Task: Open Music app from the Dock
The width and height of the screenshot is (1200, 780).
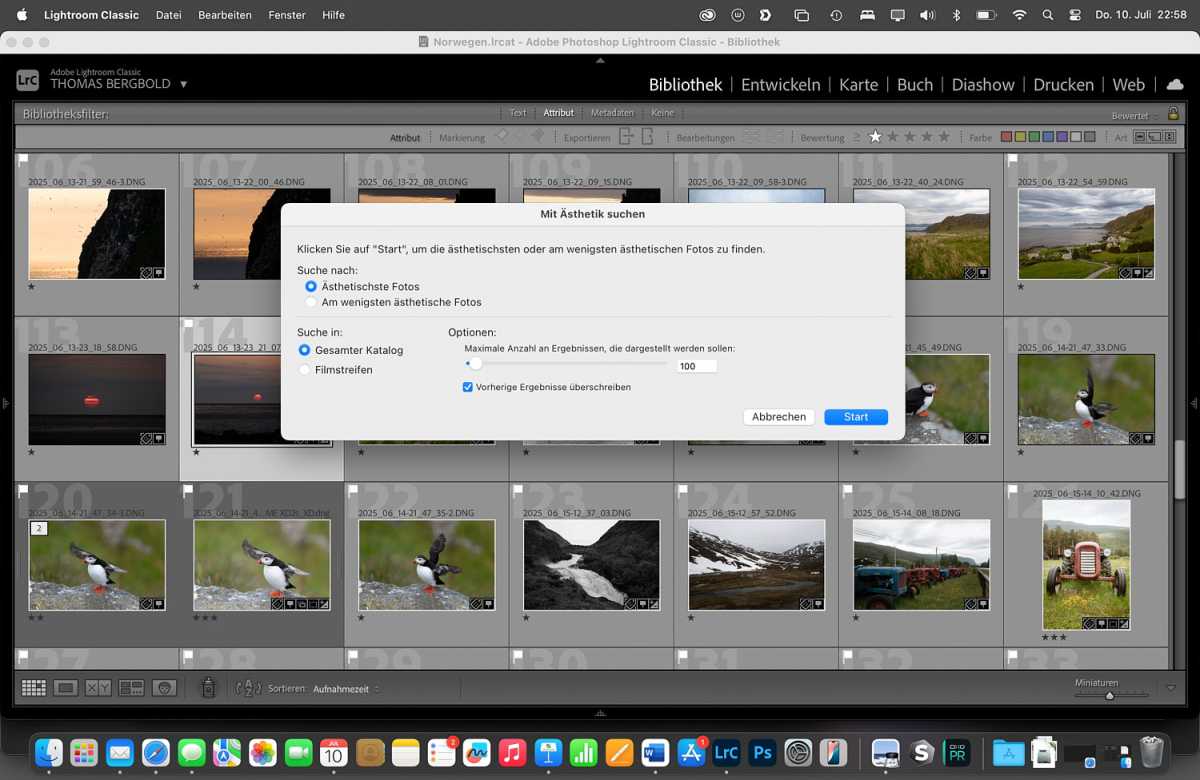Action: pos(512,752)
